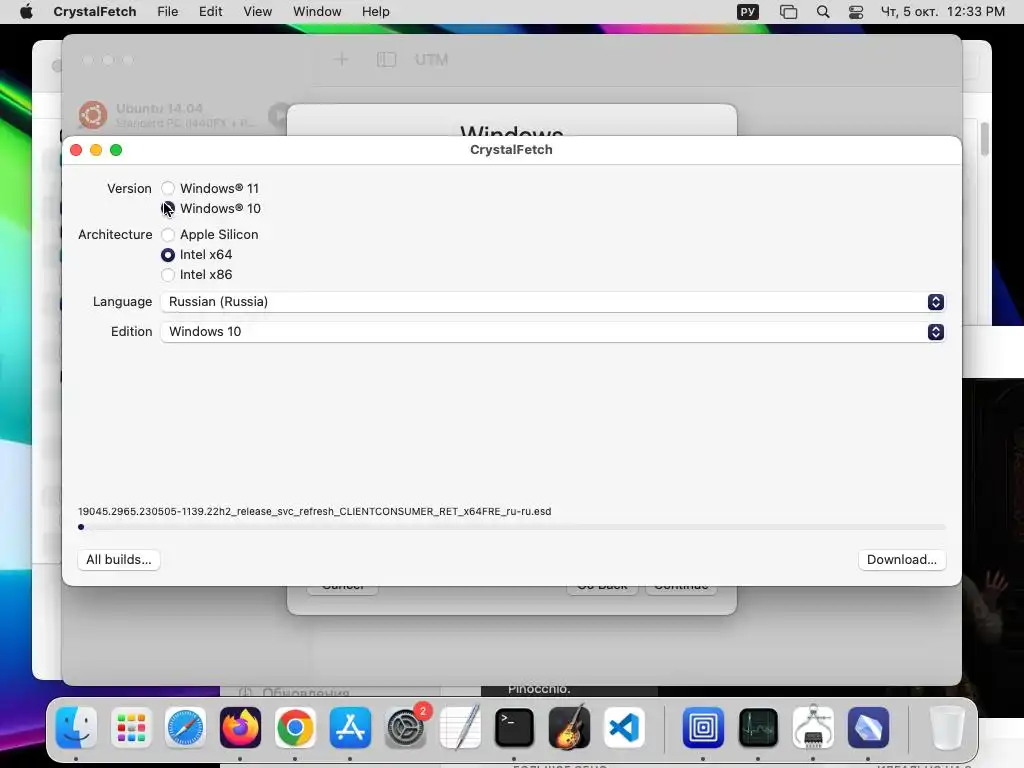Open Terminal from the Dock
Screen dimensions: 1024x768
515,728
